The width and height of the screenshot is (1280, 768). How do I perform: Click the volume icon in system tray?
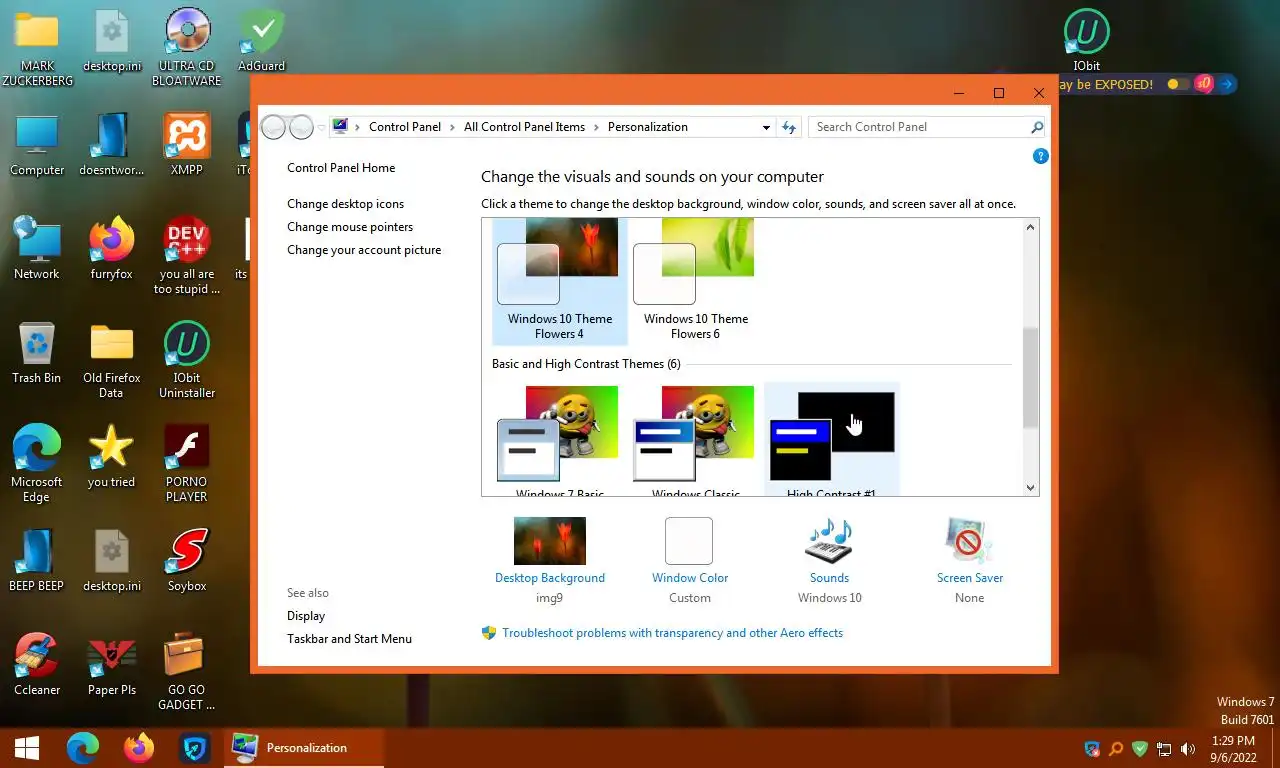[1188, 748]
